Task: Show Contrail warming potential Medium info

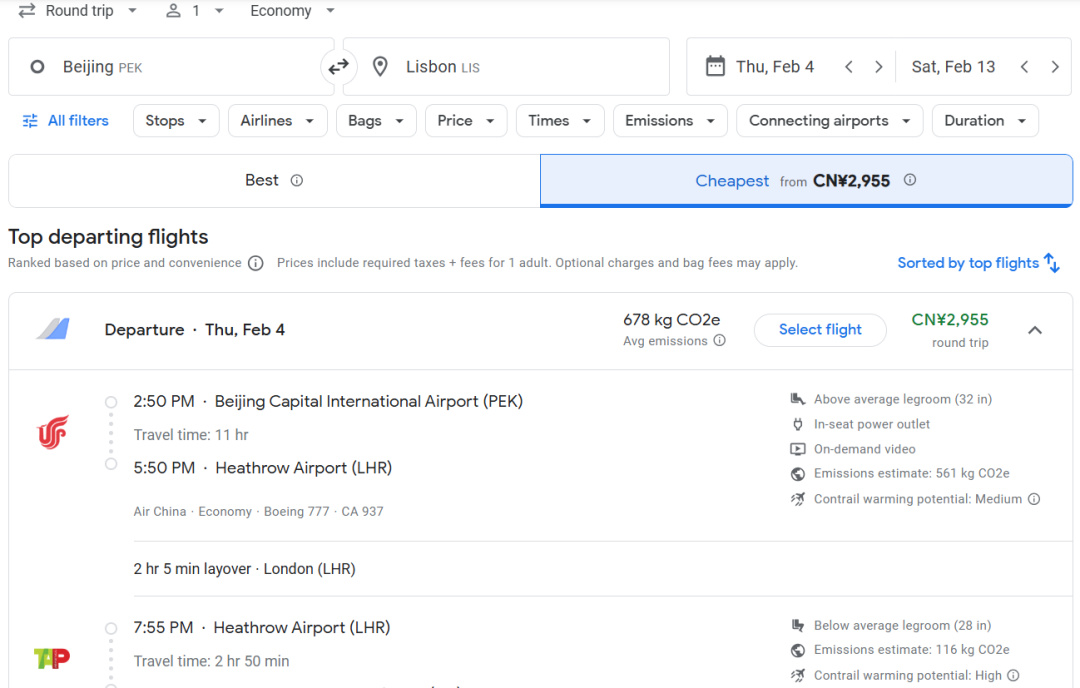Action: tap(1034, 499)
